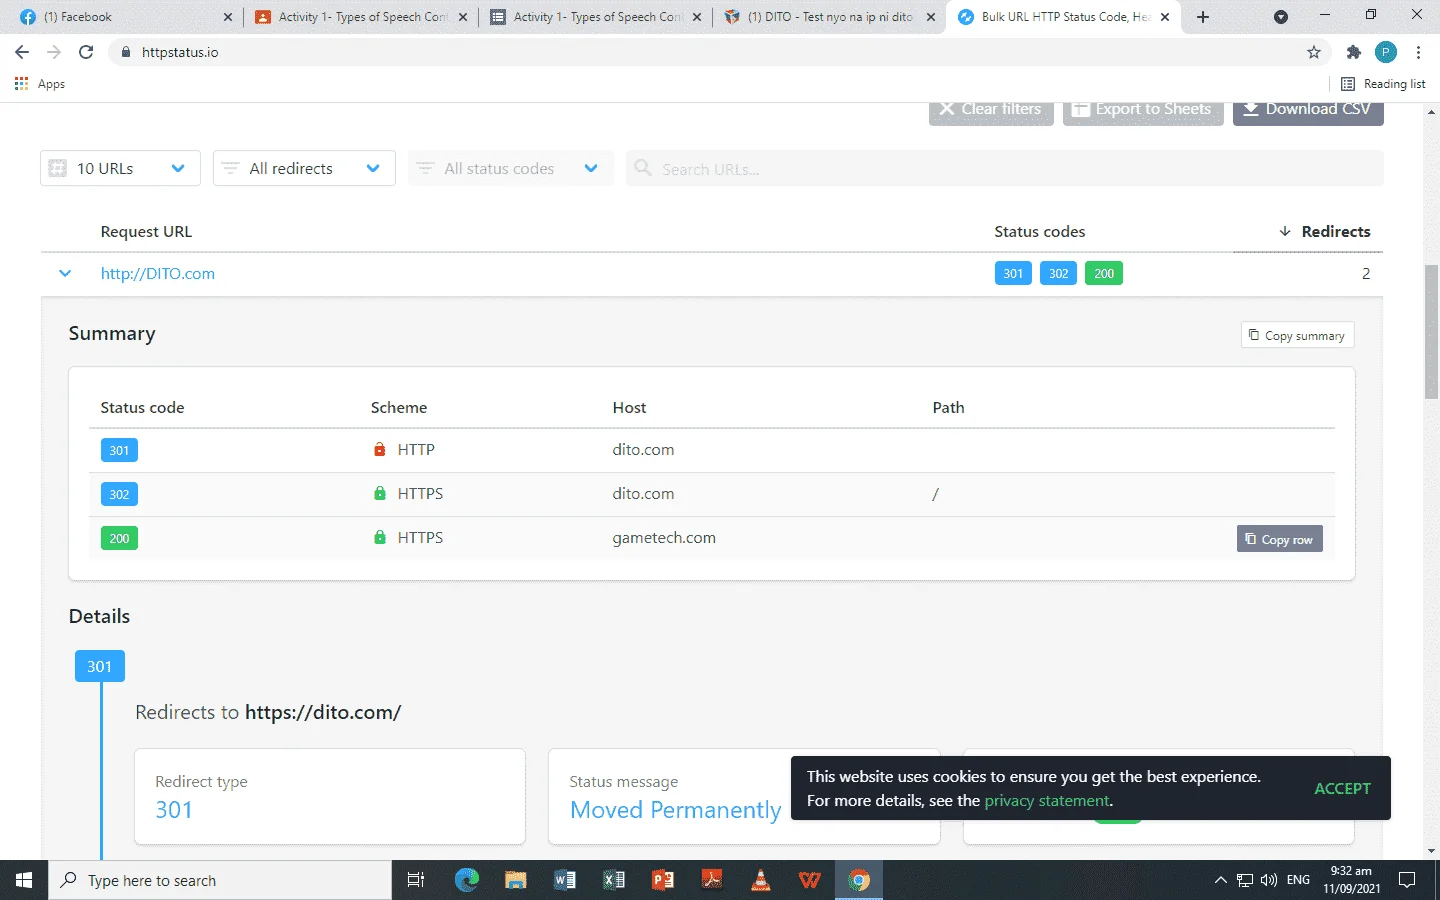The width and height of the screenshot is (1440, 900).
Task: Click the 200 status badge in summary table
Action: pyautogui.click(x=119, y=538)
